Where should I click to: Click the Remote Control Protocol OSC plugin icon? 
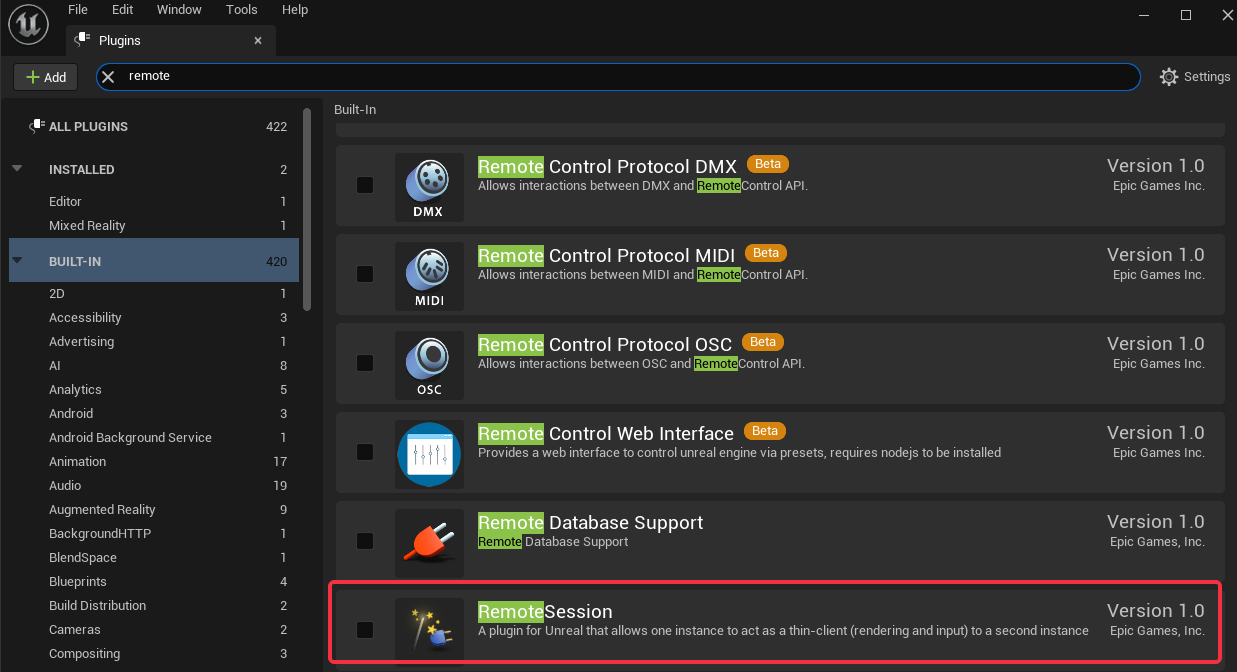[x=429, y=365]
